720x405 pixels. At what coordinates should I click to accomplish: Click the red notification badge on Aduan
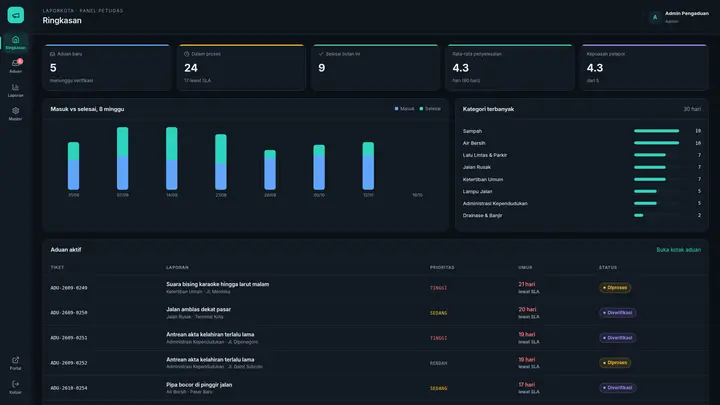[x=20, y=61]
